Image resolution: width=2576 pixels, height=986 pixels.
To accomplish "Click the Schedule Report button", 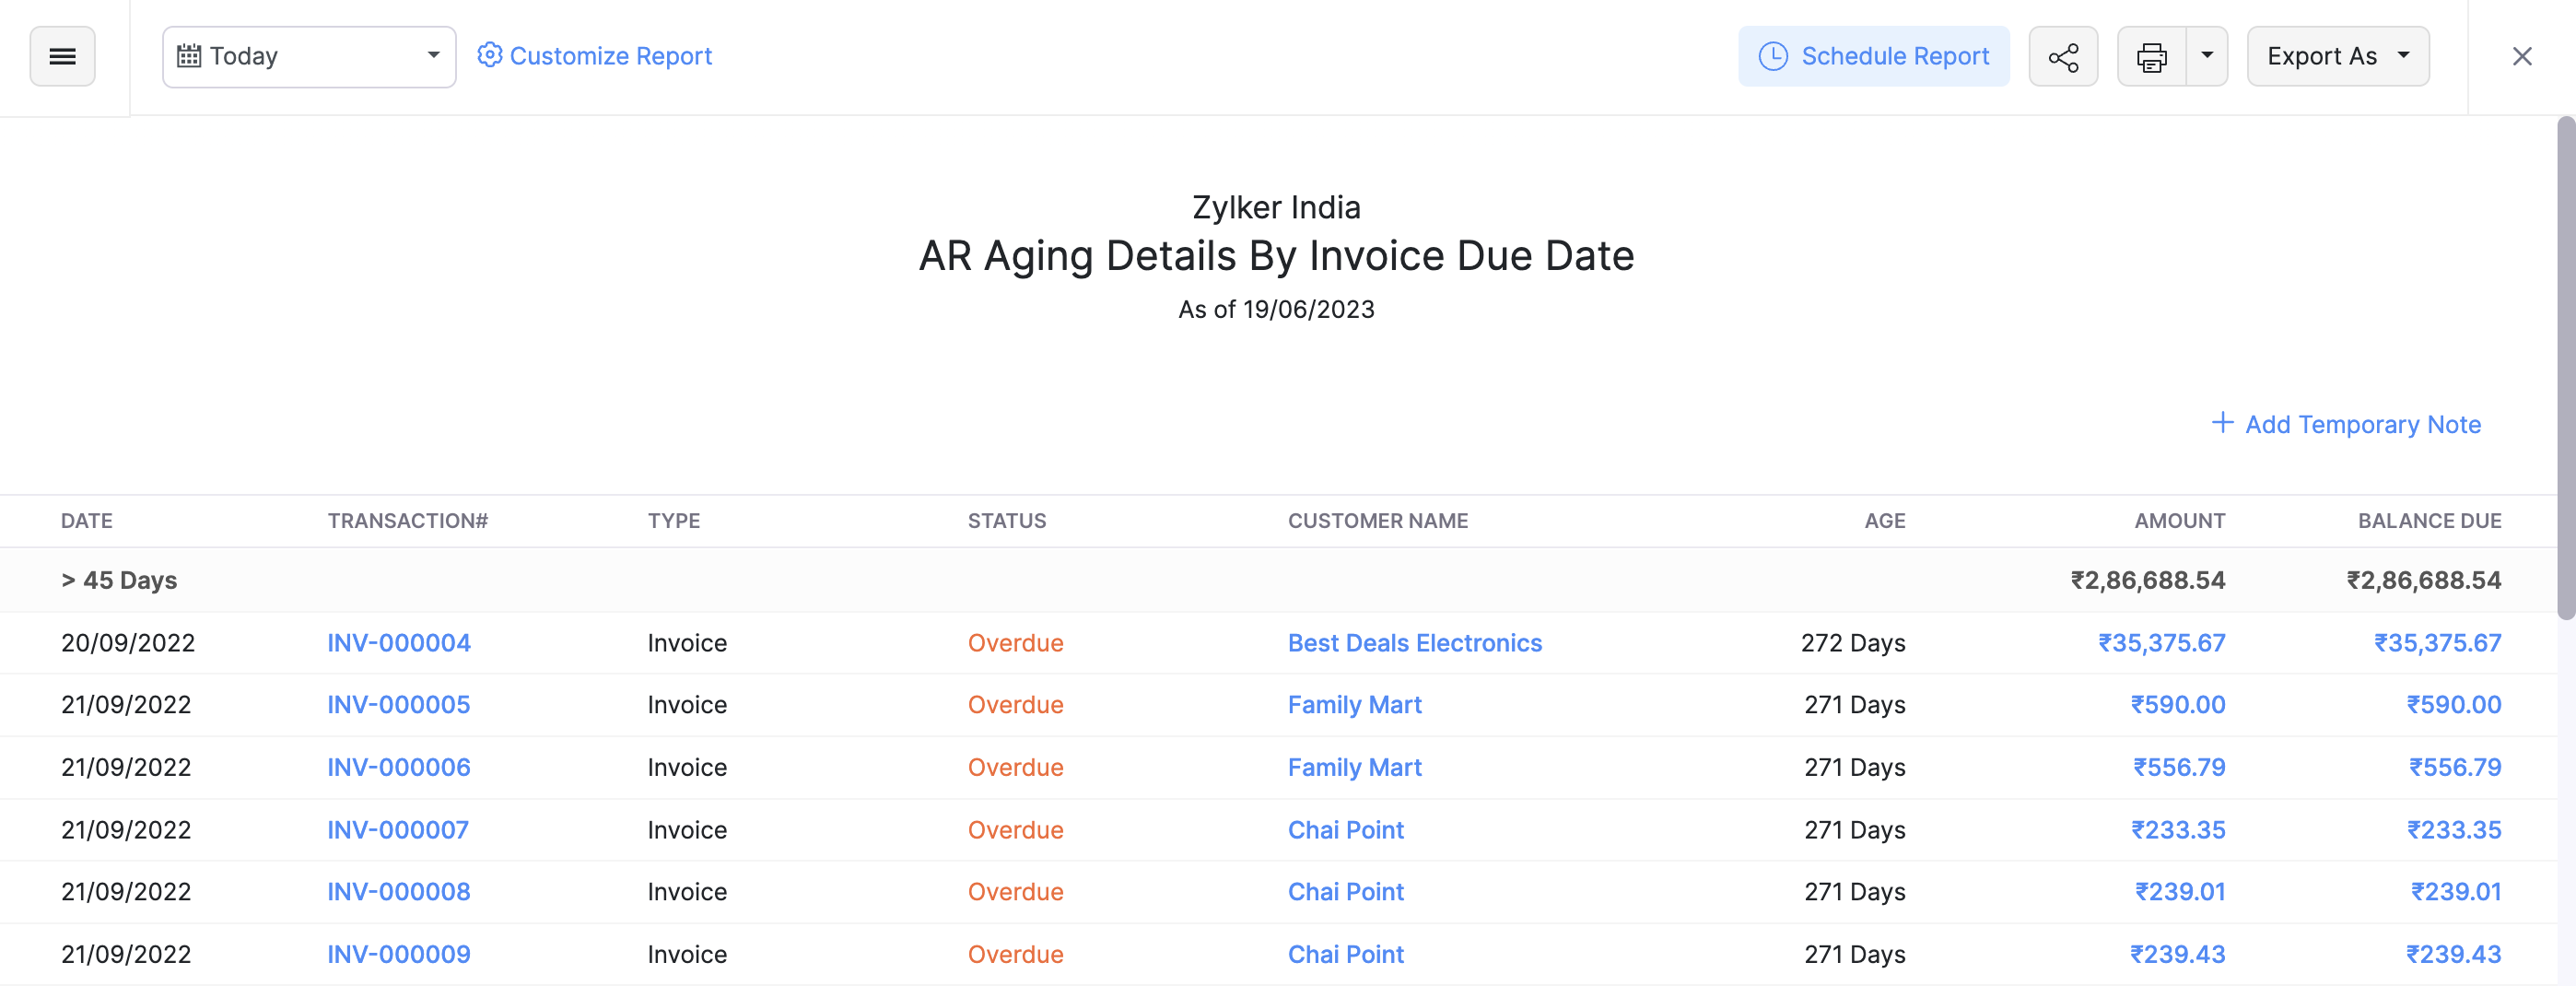I will coord(1894,56).
